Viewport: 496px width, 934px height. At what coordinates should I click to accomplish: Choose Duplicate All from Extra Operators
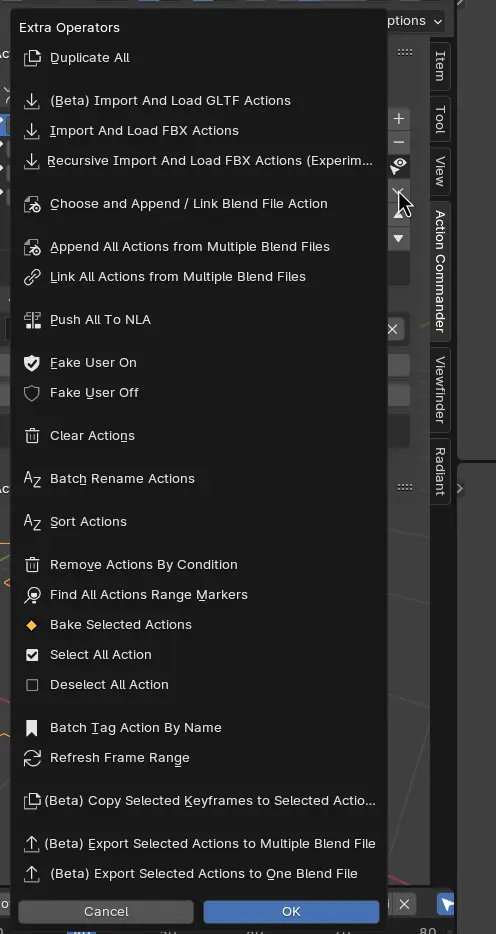coord(198,58)
